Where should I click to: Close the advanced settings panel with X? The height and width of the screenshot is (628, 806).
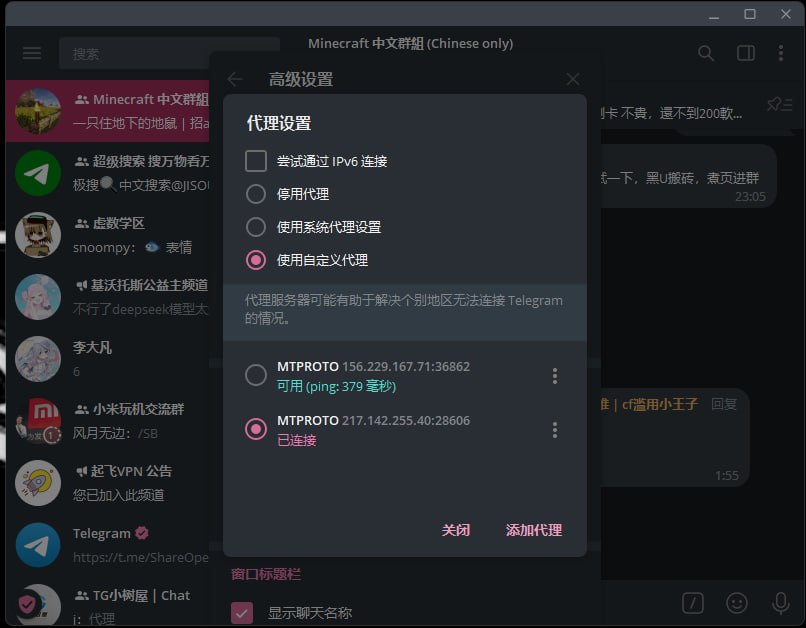point(573,79)
